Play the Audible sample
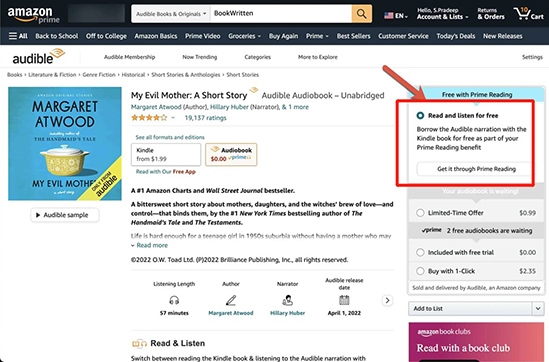The image size is (549, 362). click(65, 215)
